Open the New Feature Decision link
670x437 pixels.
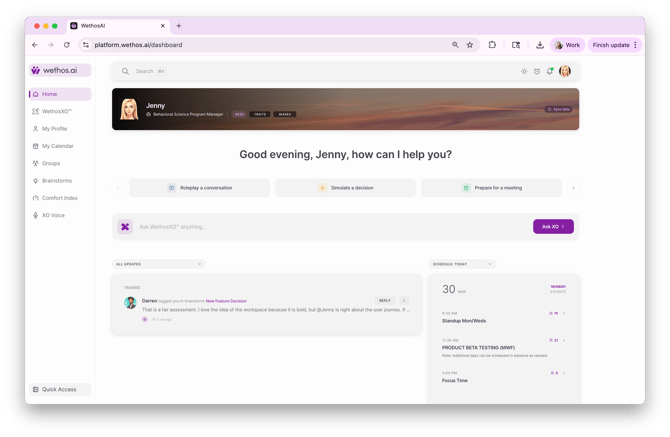[226, 301]
